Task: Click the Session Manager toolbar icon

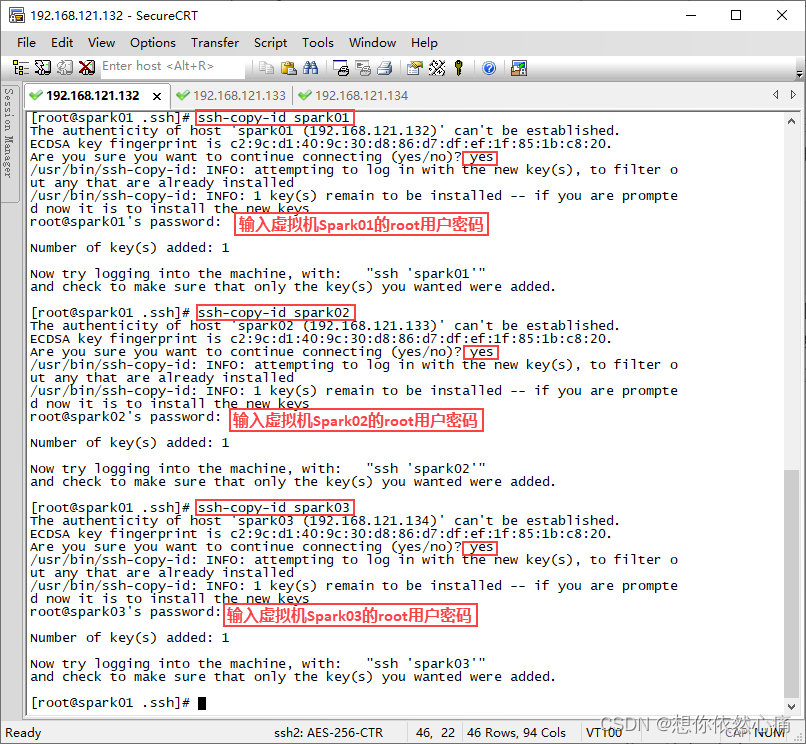Action: pos(20,68)
